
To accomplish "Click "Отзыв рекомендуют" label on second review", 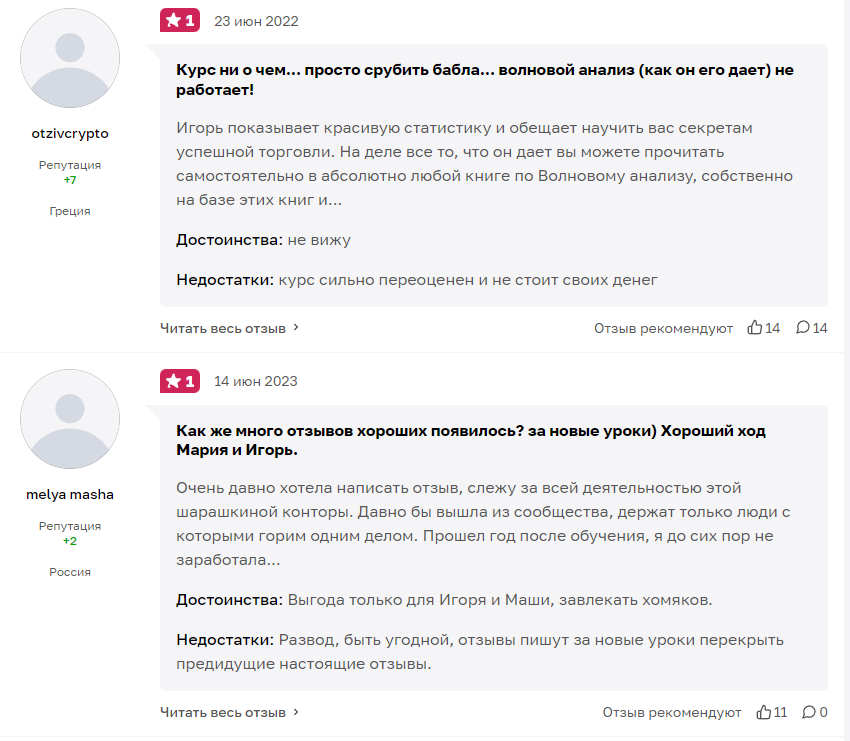I will [671, 712].
